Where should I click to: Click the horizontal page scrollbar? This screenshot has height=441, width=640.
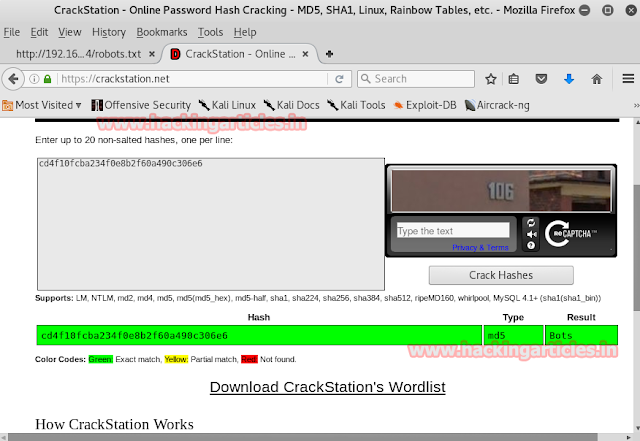pyautogui.click(x=302, y=437)
